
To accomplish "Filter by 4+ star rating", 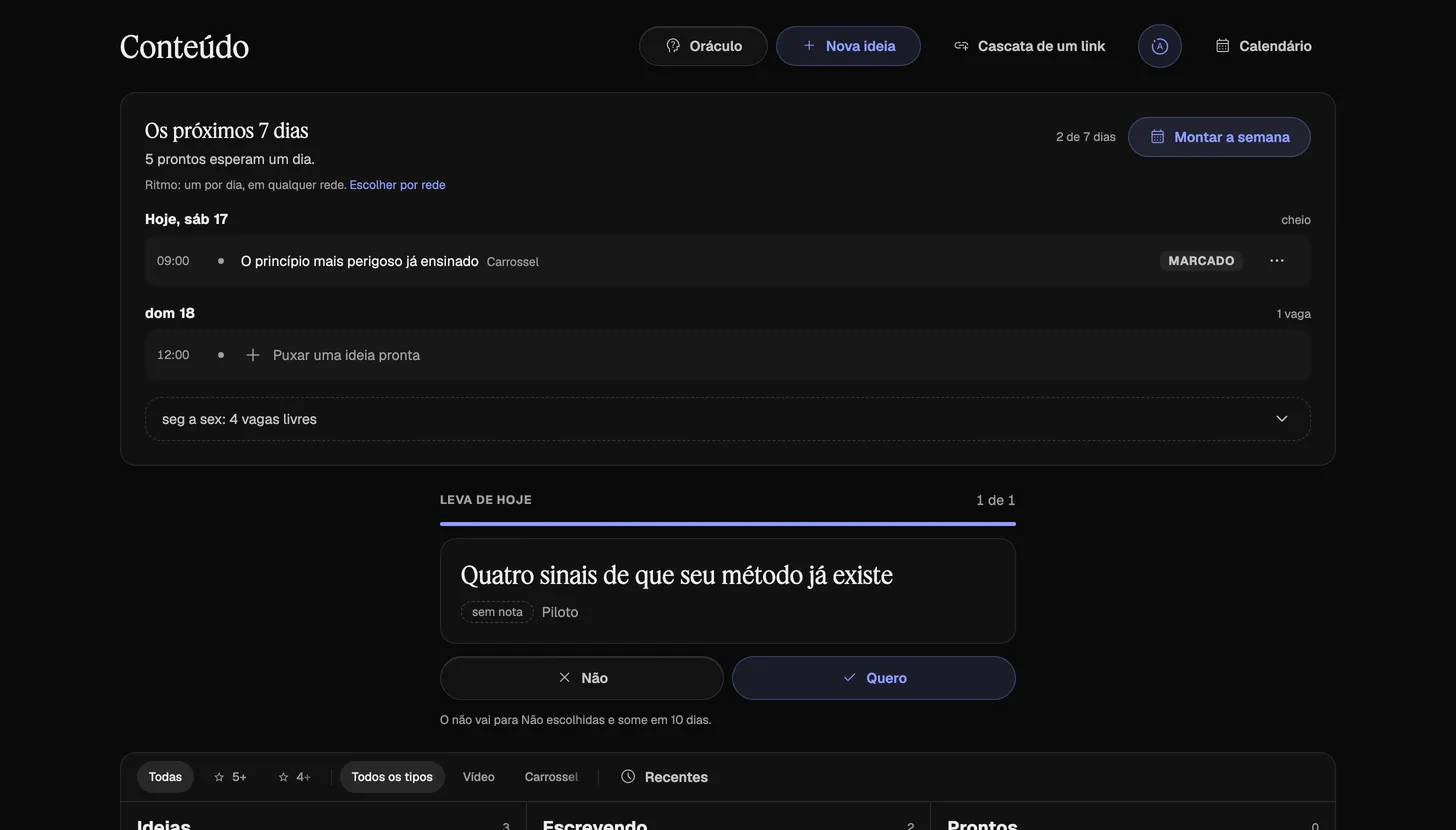I will click(x=294, y=777).
